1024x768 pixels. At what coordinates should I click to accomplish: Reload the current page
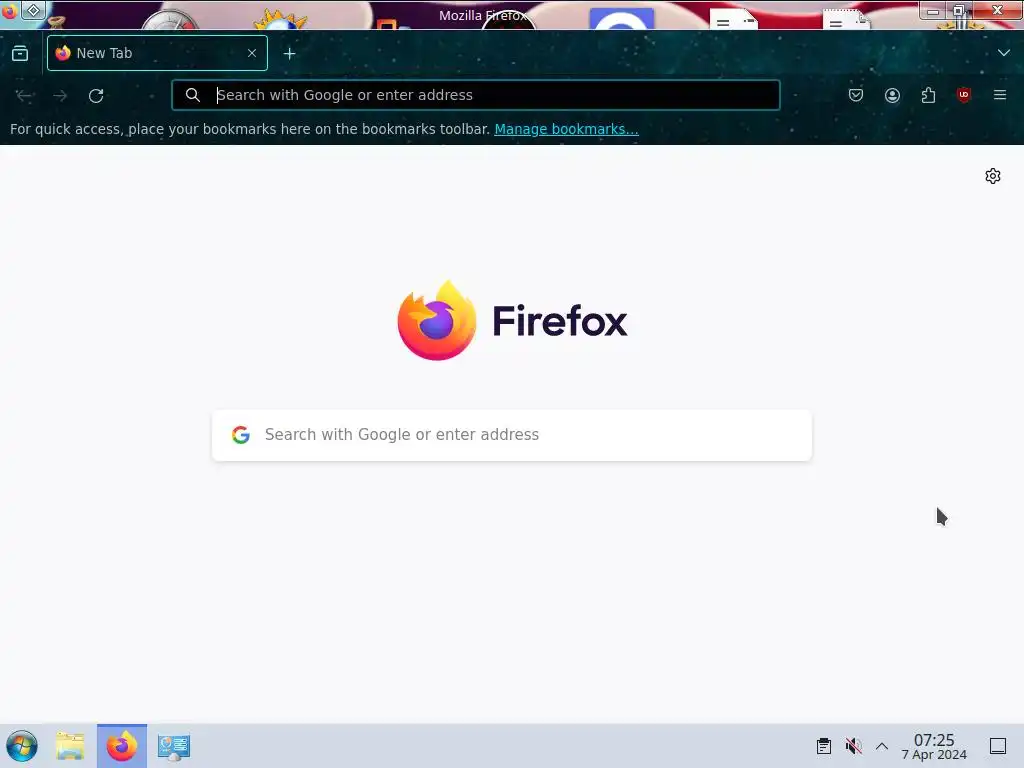(96, 96)
